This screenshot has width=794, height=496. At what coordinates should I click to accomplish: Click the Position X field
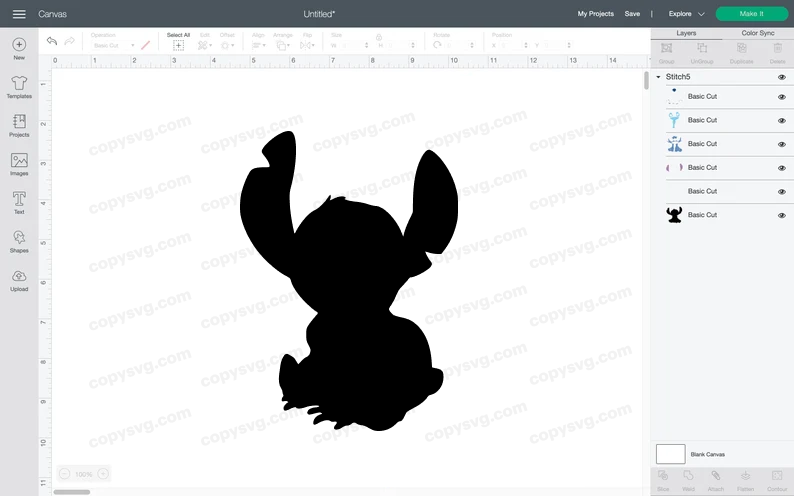513,46
